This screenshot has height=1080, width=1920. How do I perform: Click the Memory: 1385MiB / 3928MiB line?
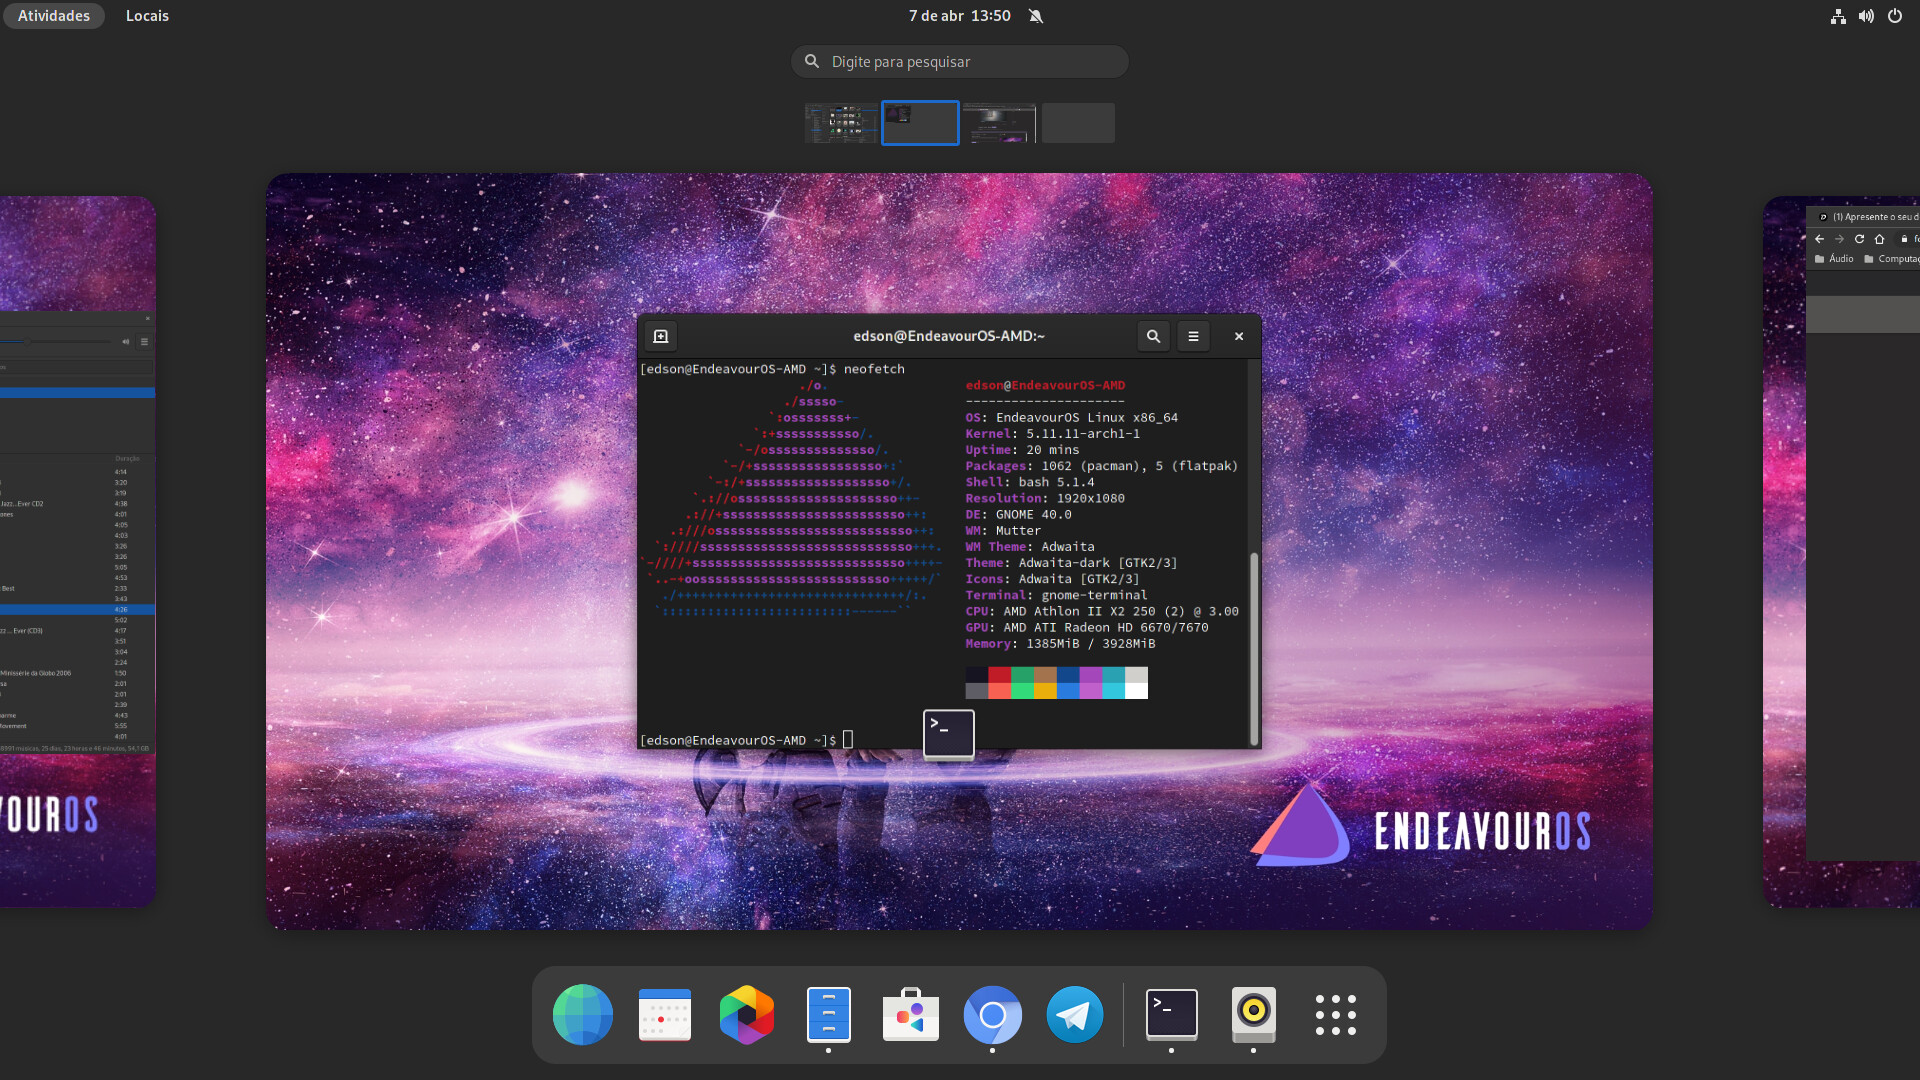tap(1060, 644)
